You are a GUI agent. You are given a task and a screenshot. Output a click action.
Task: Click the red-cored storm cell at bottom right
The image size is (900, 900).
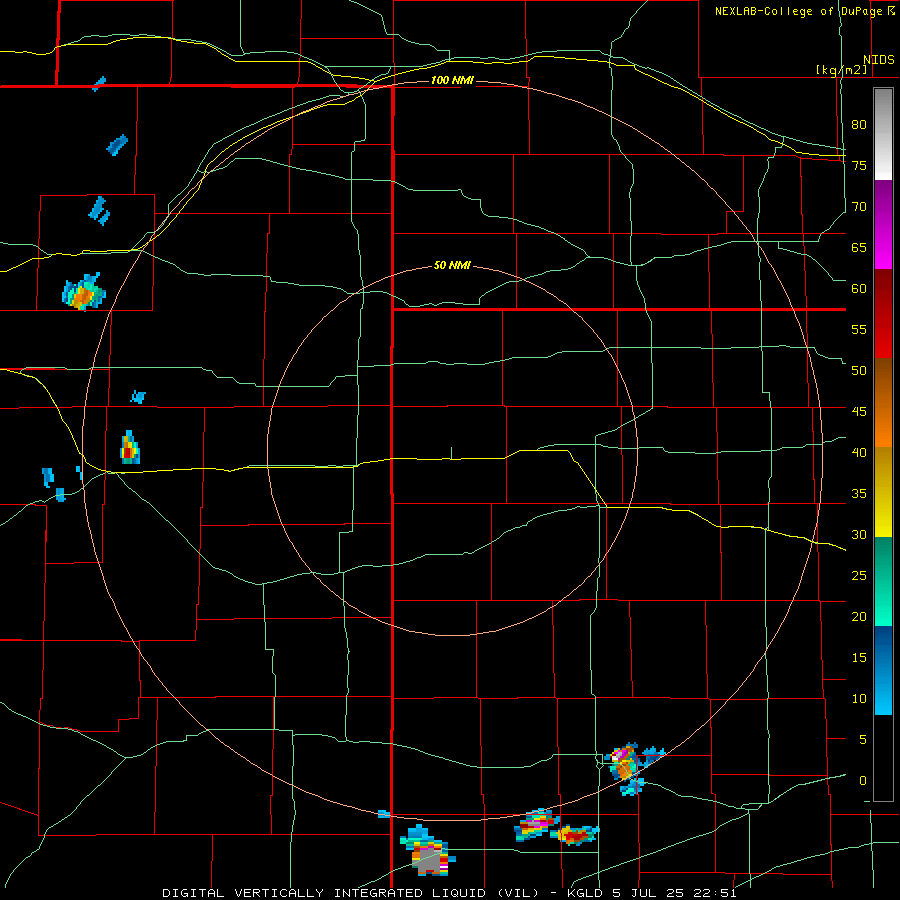point(575,835)
